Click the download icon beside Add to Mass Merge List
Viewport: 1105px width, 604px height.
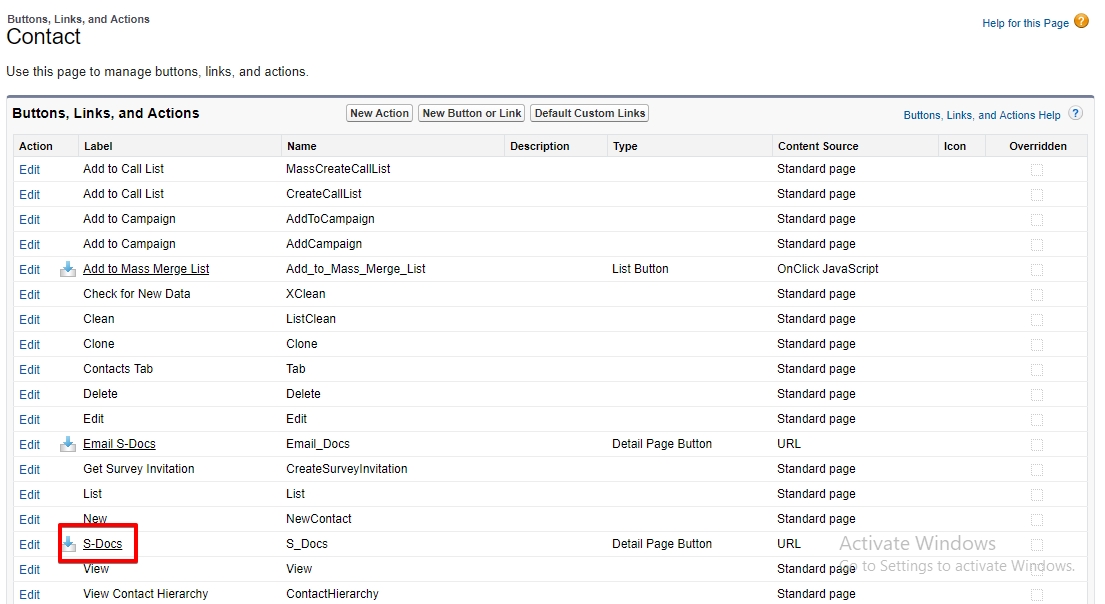click(66, 269)
